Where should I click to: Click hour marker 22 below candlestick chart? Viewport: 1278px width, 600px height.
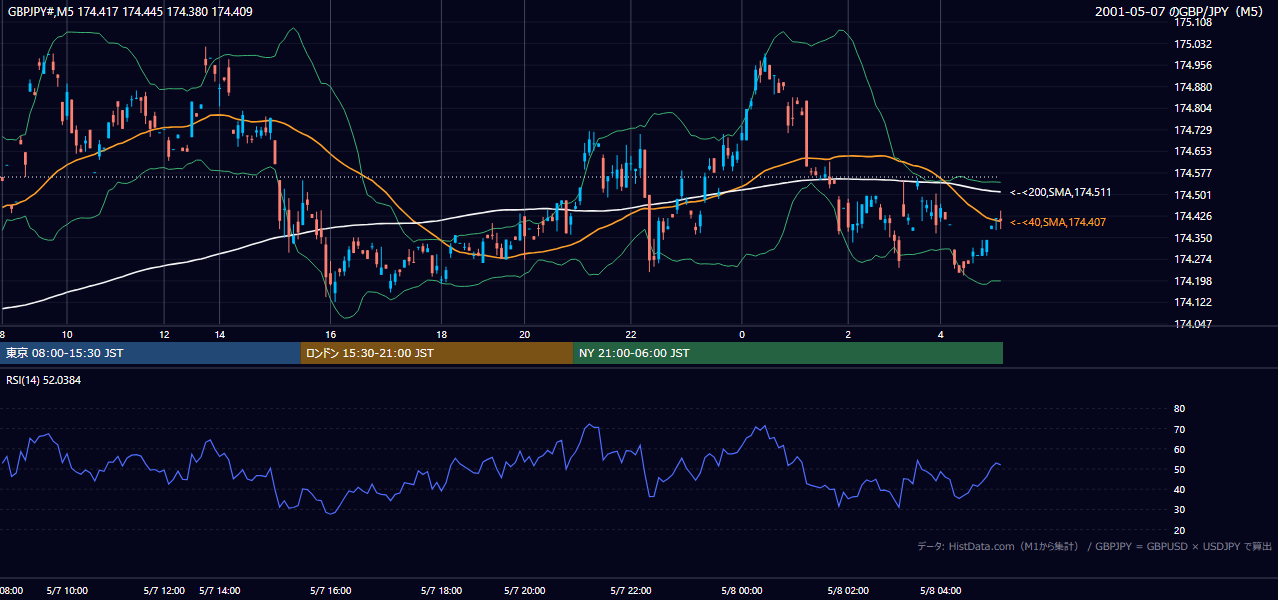[x=630, y=334]
